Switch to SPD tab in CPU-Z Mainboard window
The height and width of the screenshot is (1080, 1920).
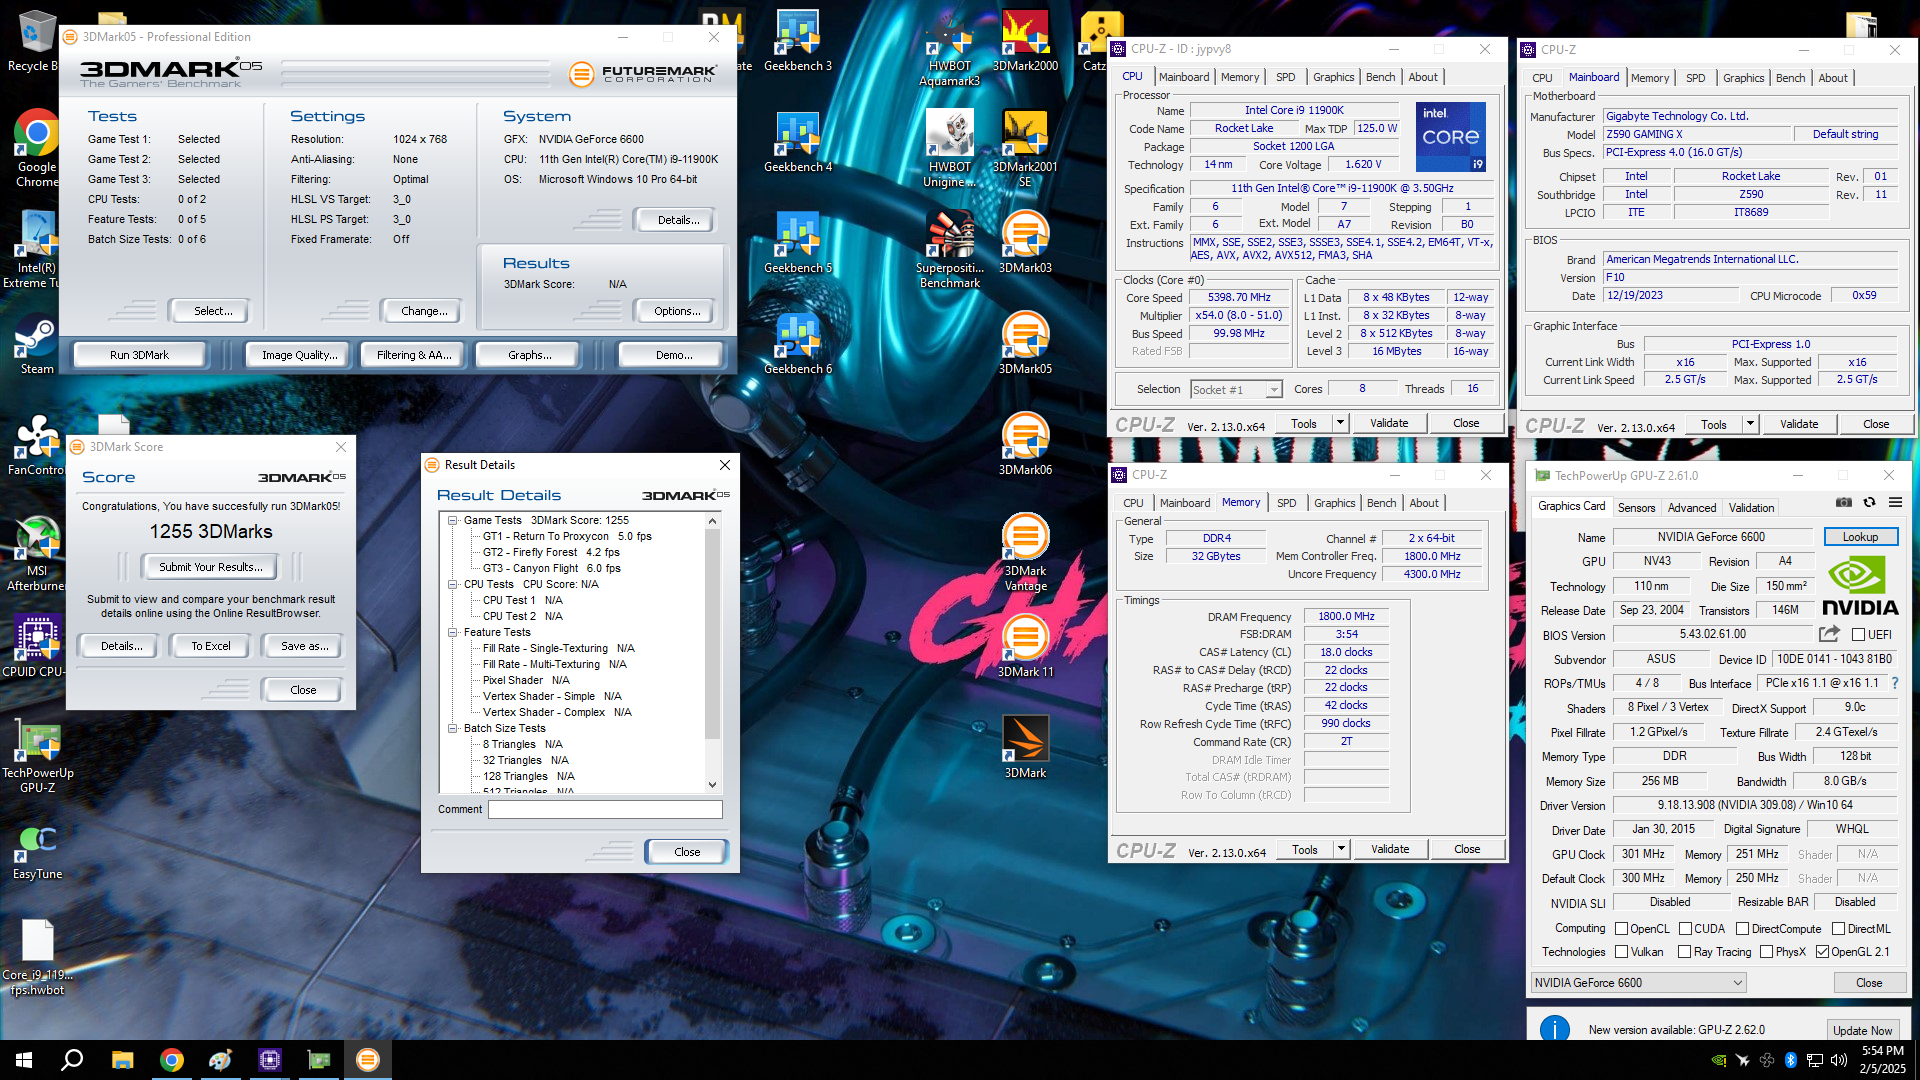point(1695,78)
